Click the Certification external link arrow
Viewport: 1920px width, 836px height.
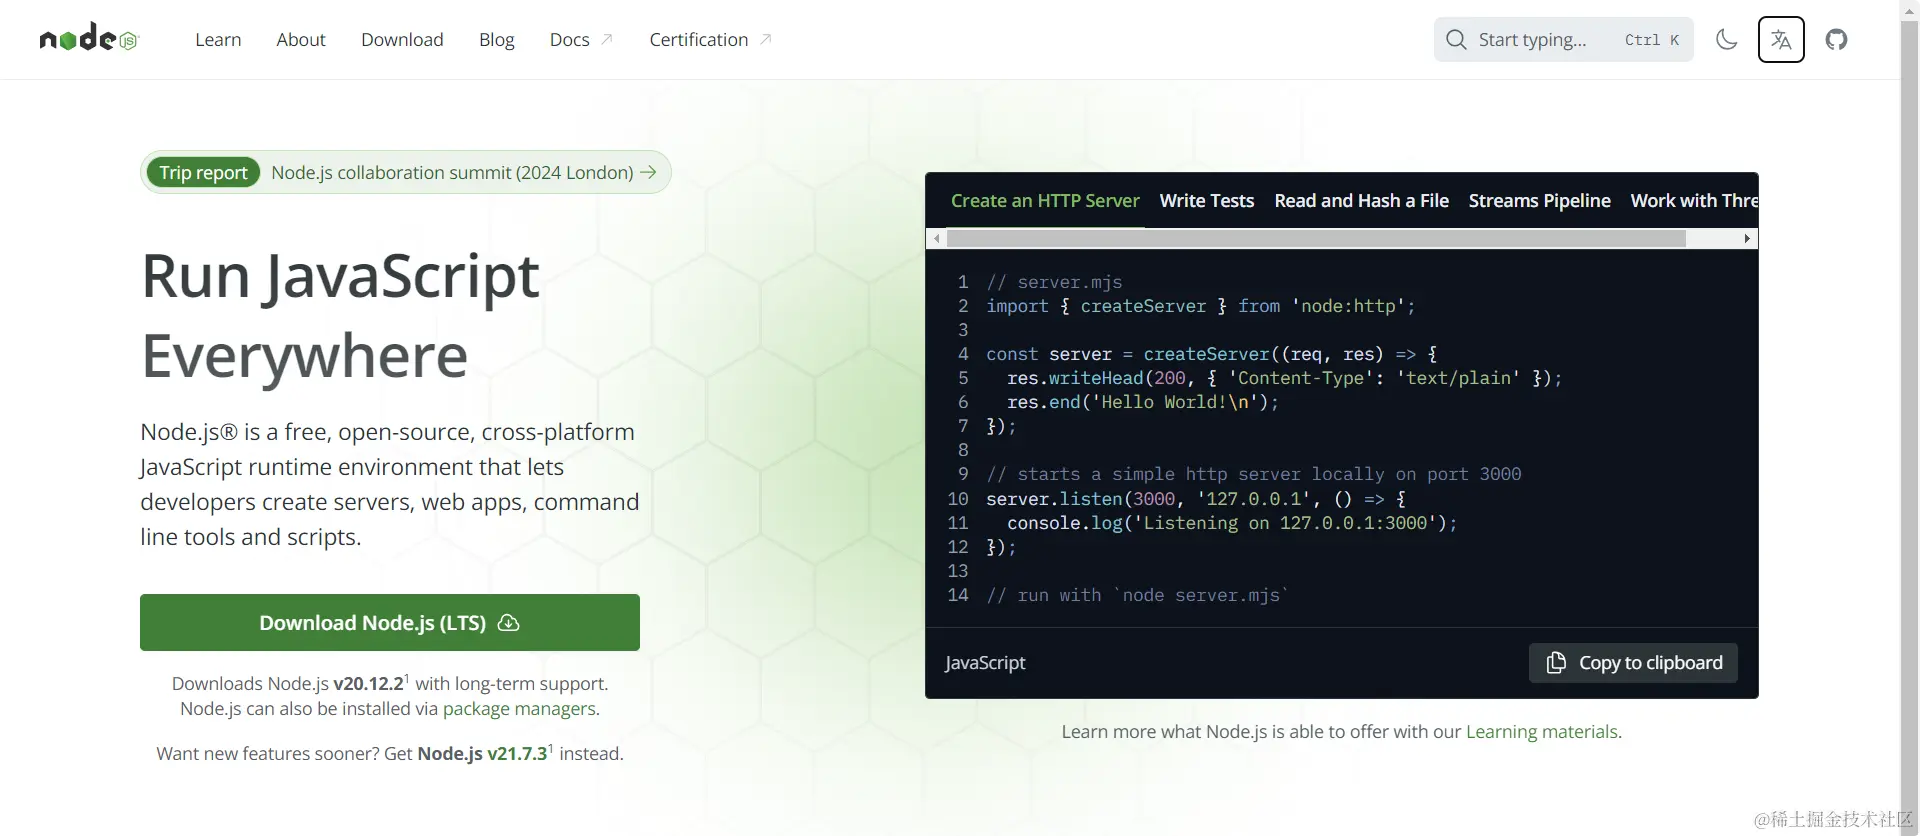point(765,39)
